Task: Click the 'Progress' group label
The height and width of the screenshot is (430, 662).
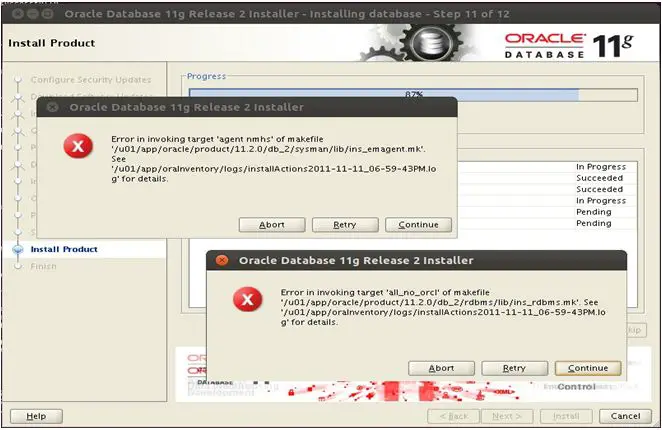Action: coord(206,76)
